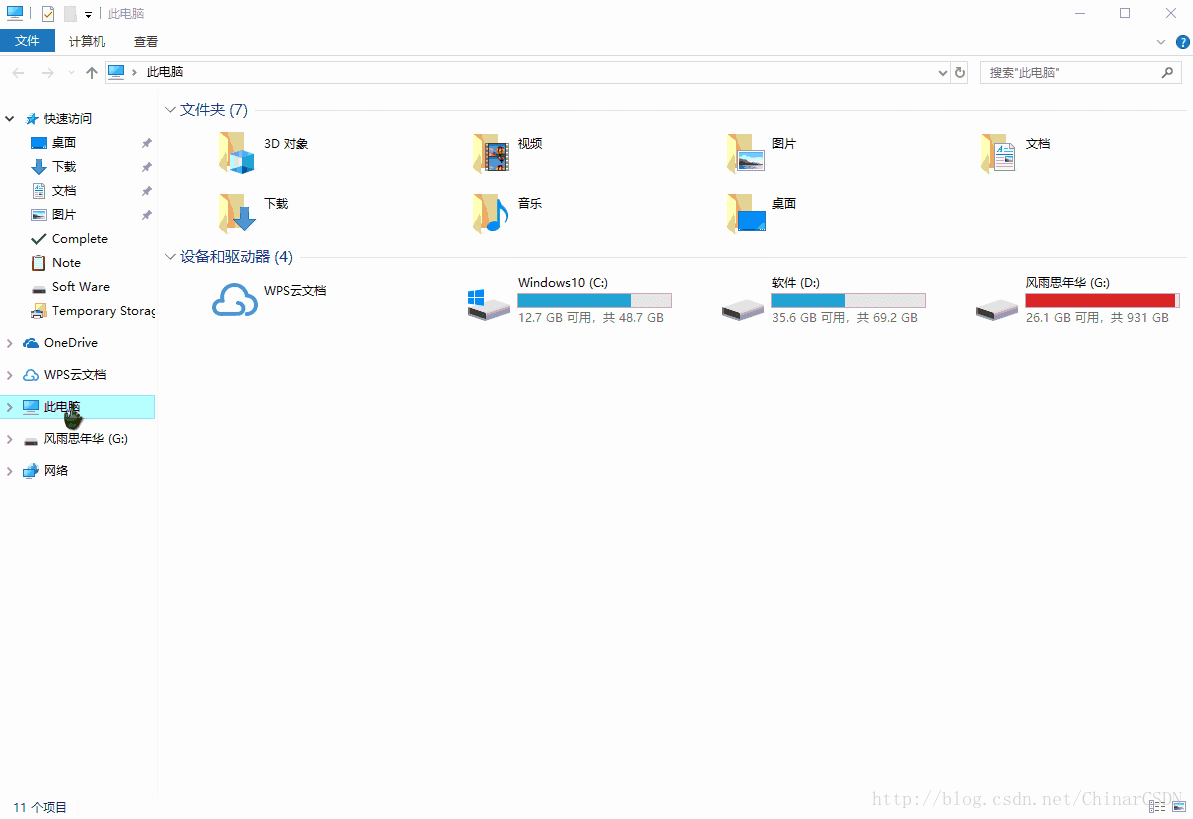Expand the 风雨思年华 (G:) sidebar node
Image resolution: width=1193 pixels, height=819 pixels.
[x=10, y=439]
